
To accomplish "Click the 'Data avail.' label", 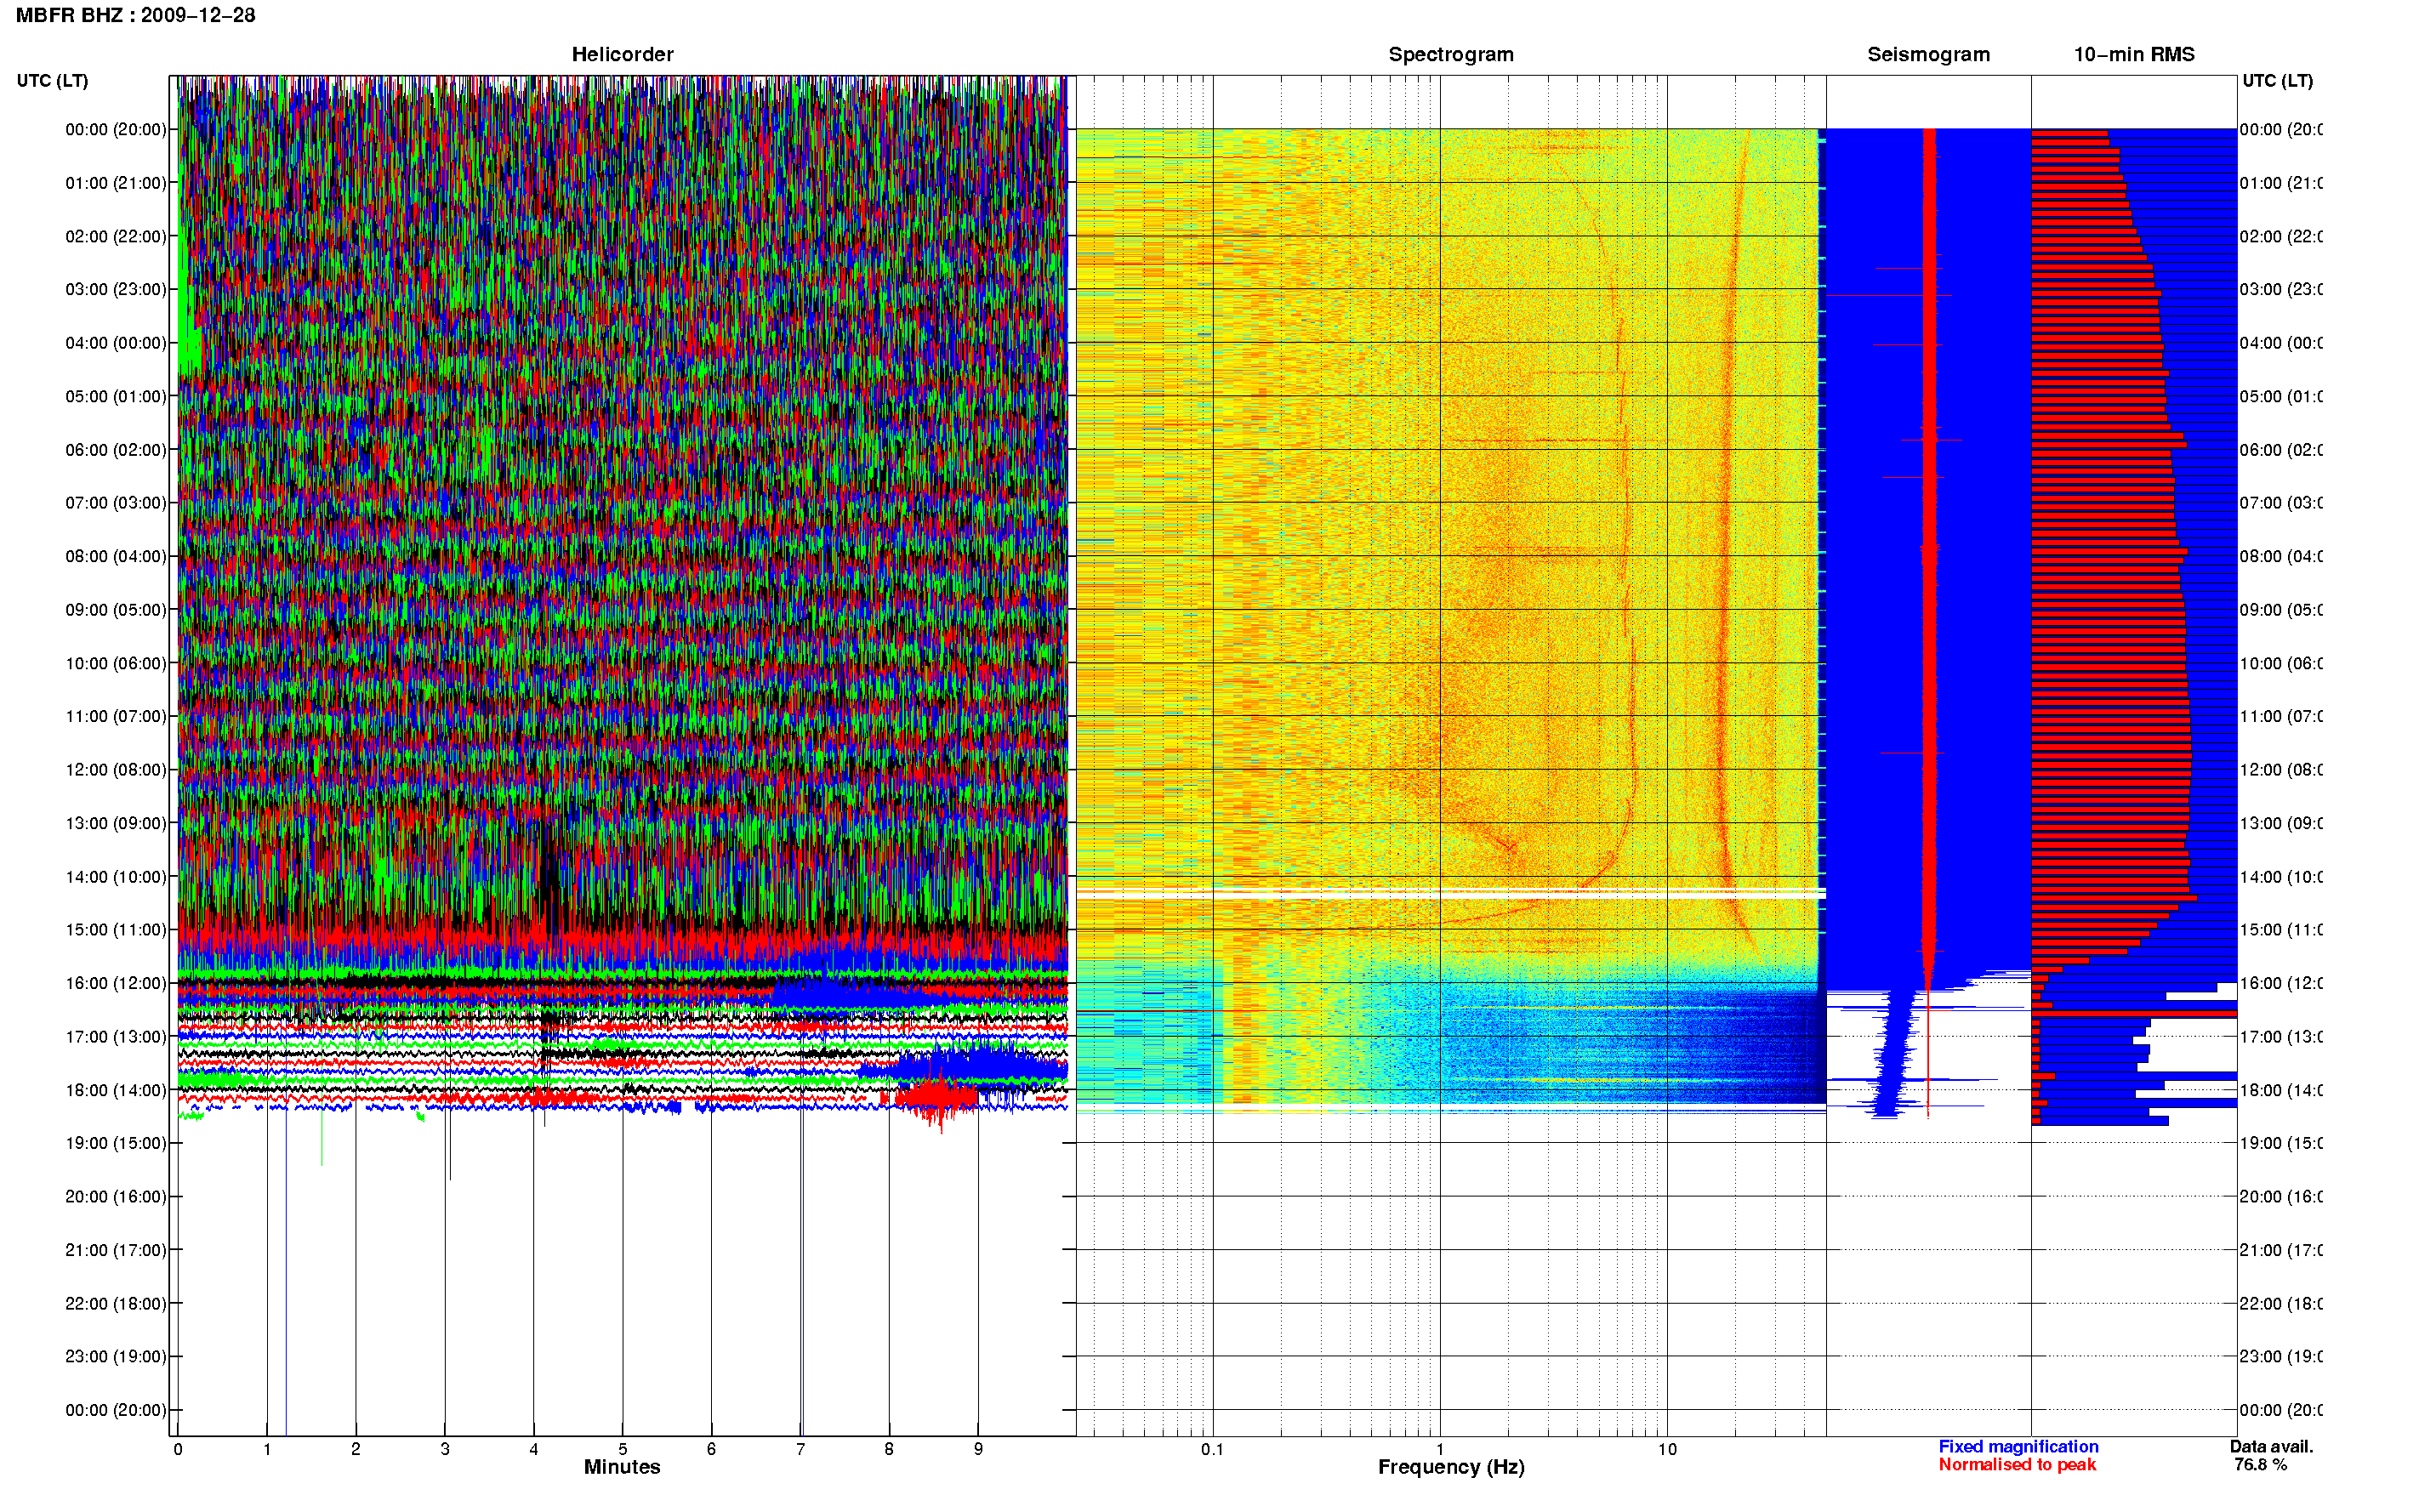I will pyautogui.click(x=2271, y=1446).
